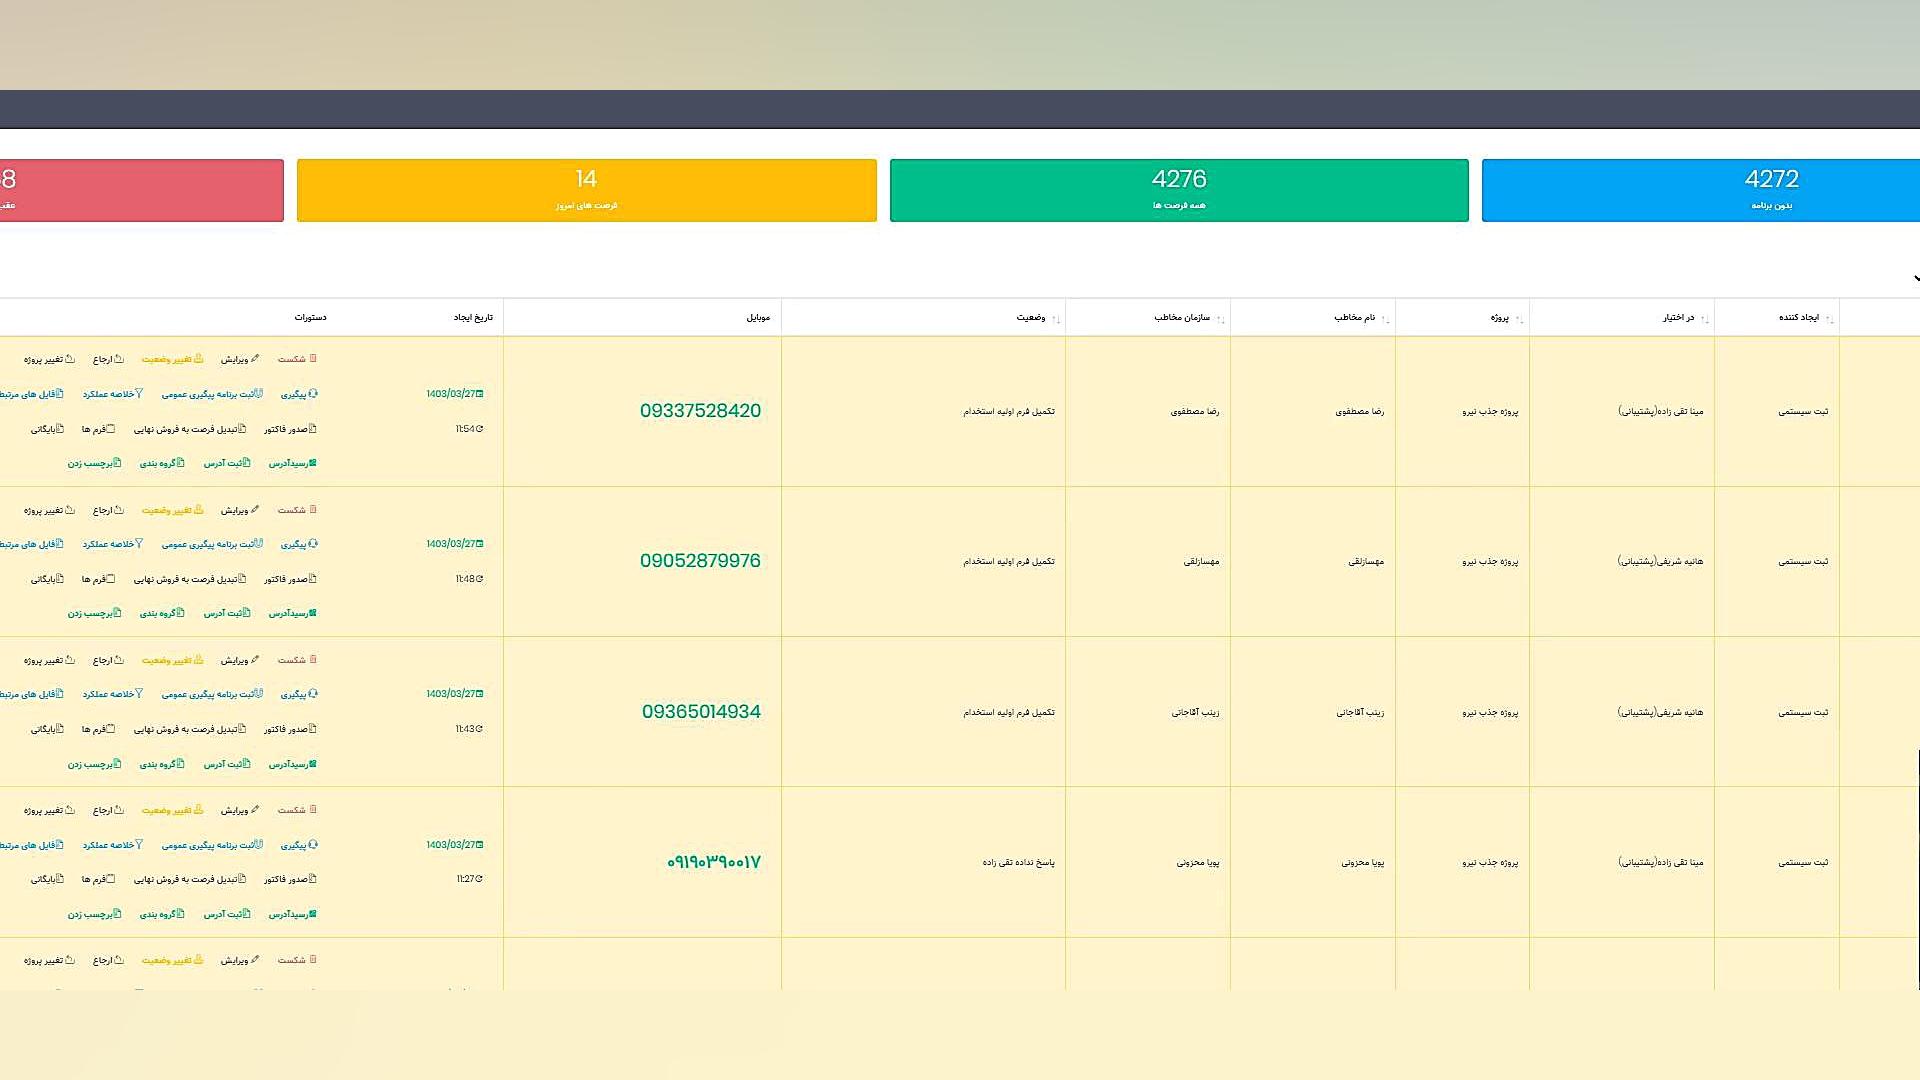
Task: Click گروه بندی icon in second row
Action: click(180, 613)
